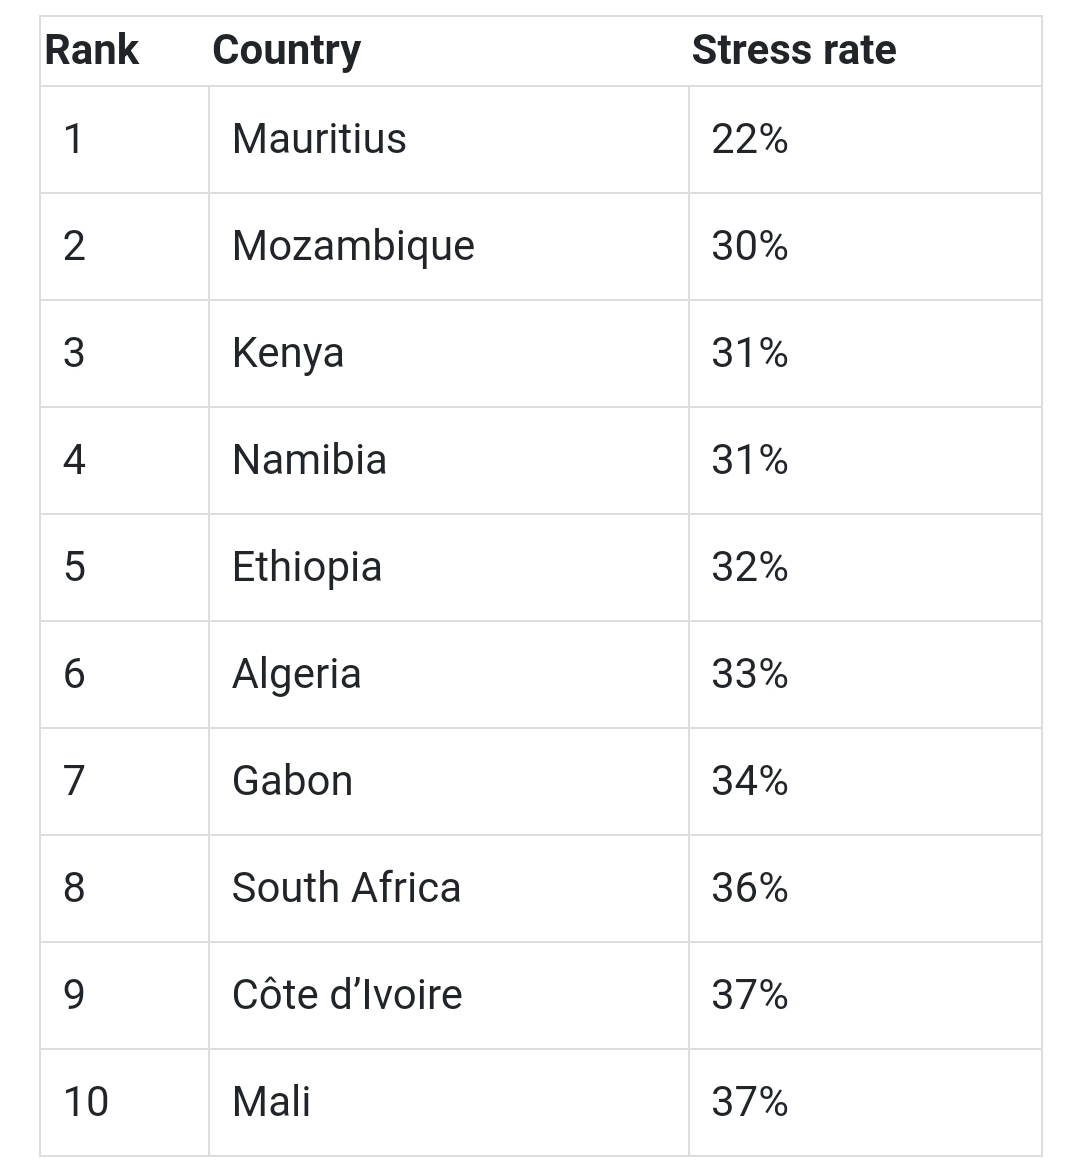Click the Namibia table cell
Image resolution: width=1080 pixels, height=1173 pixels.
coord(309,460)
